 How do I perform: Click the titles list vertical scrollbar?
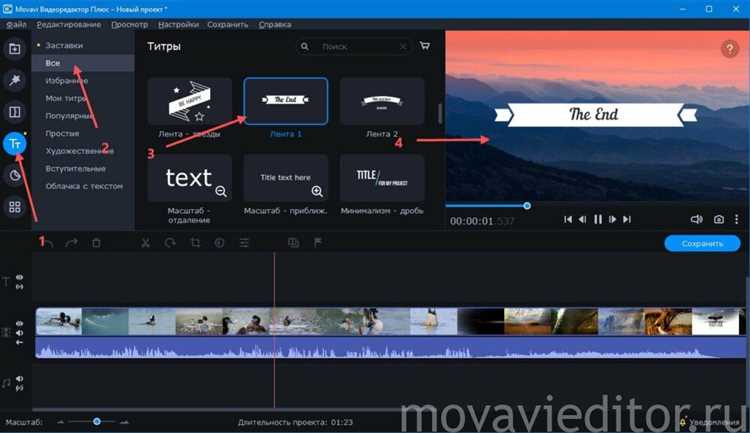pos(440,113)
